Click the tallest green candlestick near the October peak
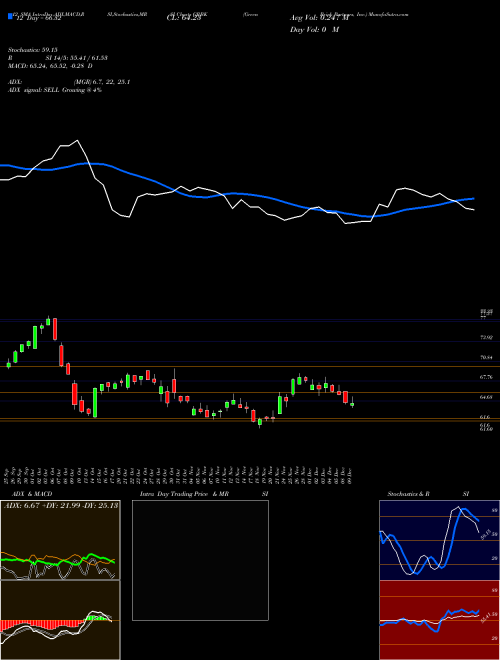This screenshot has height=660, width=500. [x=35, y=337]
